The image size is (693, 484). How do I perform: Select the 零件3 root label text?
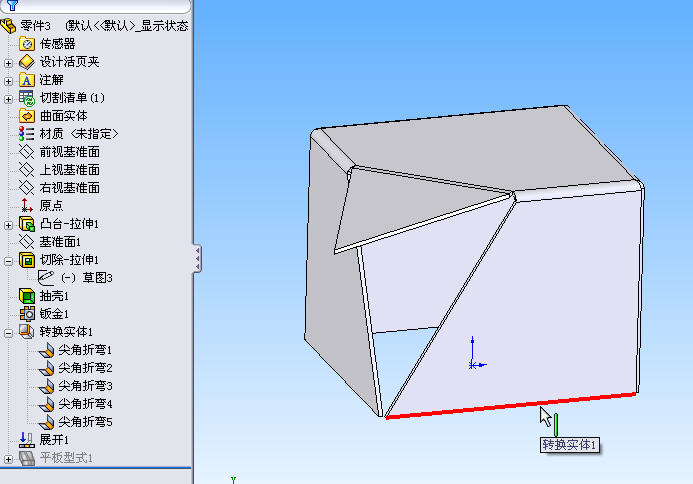(x=35, y=26)
